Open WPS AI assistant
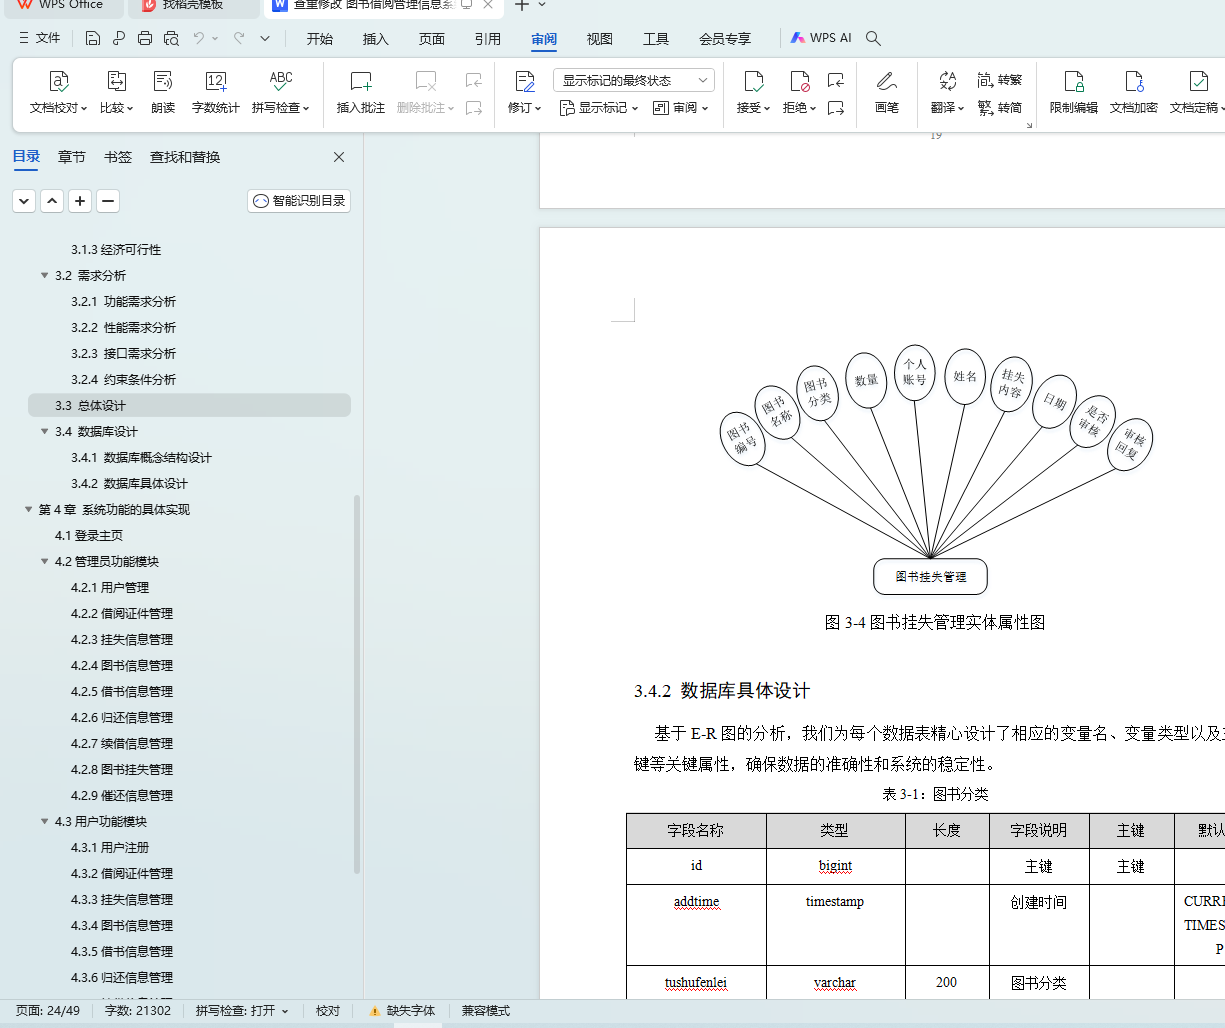Image resolution: width=1225 pixels, height=1028 pixels. click(821, 38)
